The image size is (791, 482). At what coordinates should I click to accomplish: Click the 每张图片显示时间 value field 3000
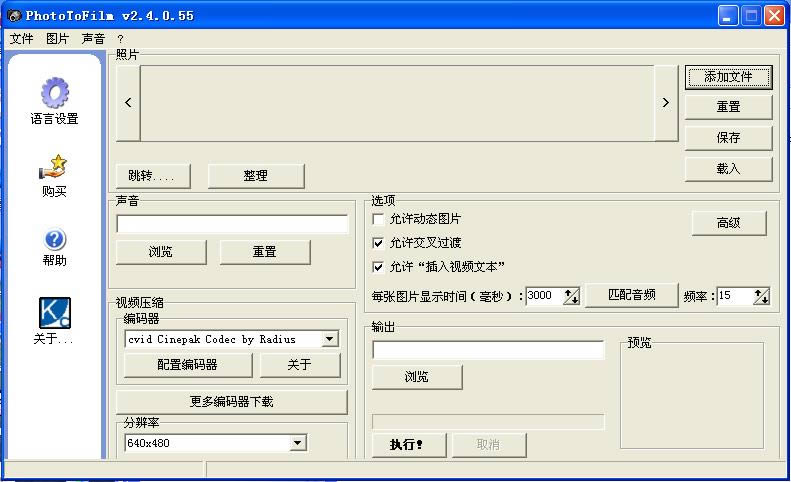pyautogui.click(x=544, y=296)
